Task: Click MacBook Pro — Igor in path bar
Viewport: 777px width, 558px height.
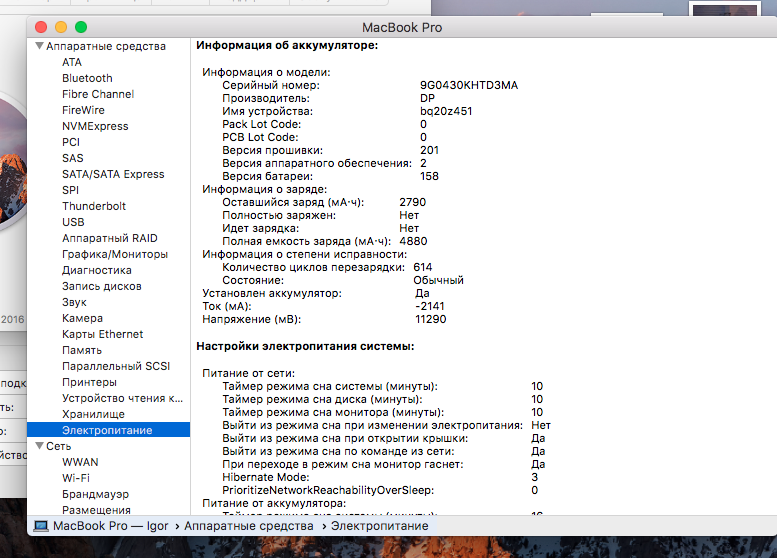Action: coord(110,526)
